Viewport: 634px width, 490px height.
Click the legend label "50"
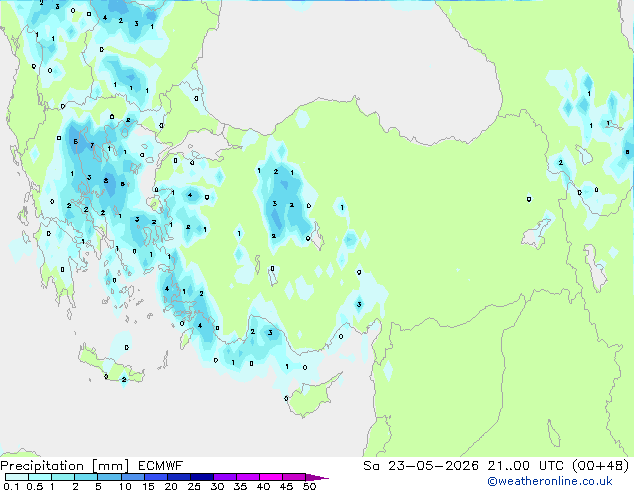310,486
